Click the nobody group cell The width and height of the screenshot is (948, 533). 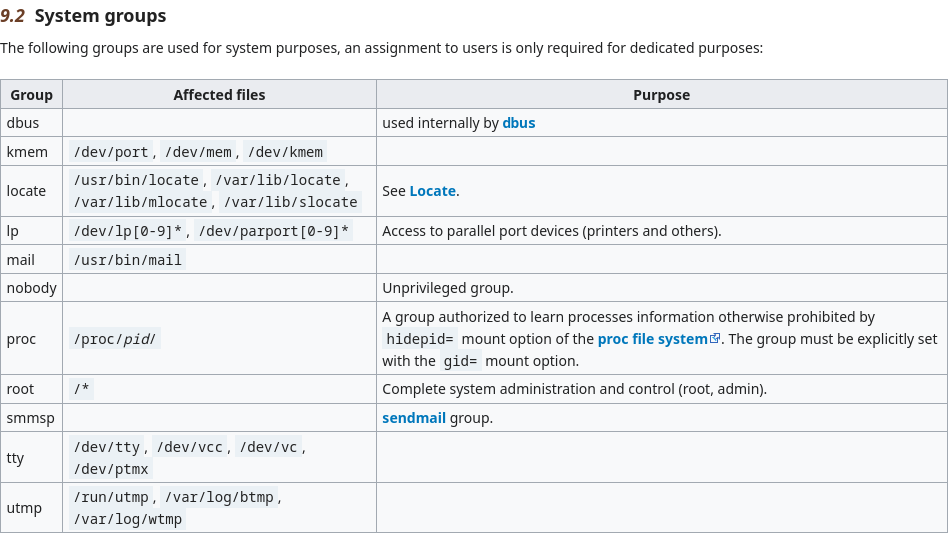pyautogui.click(x=31, y=288)
